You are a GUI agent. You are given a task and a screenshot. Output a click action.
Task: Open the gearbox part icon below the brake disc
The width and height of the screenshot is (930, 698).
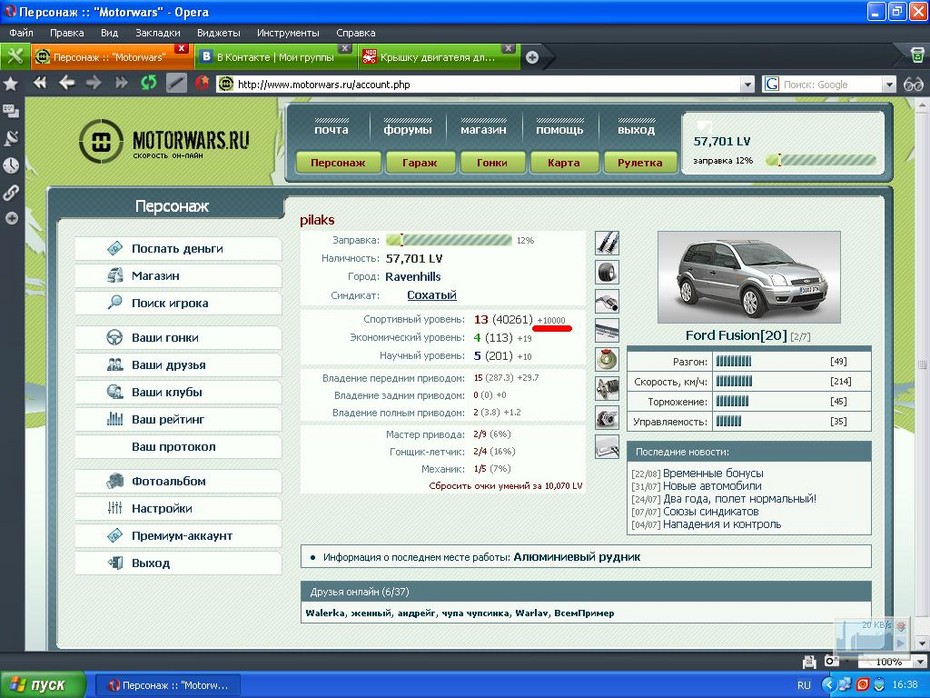607,388
